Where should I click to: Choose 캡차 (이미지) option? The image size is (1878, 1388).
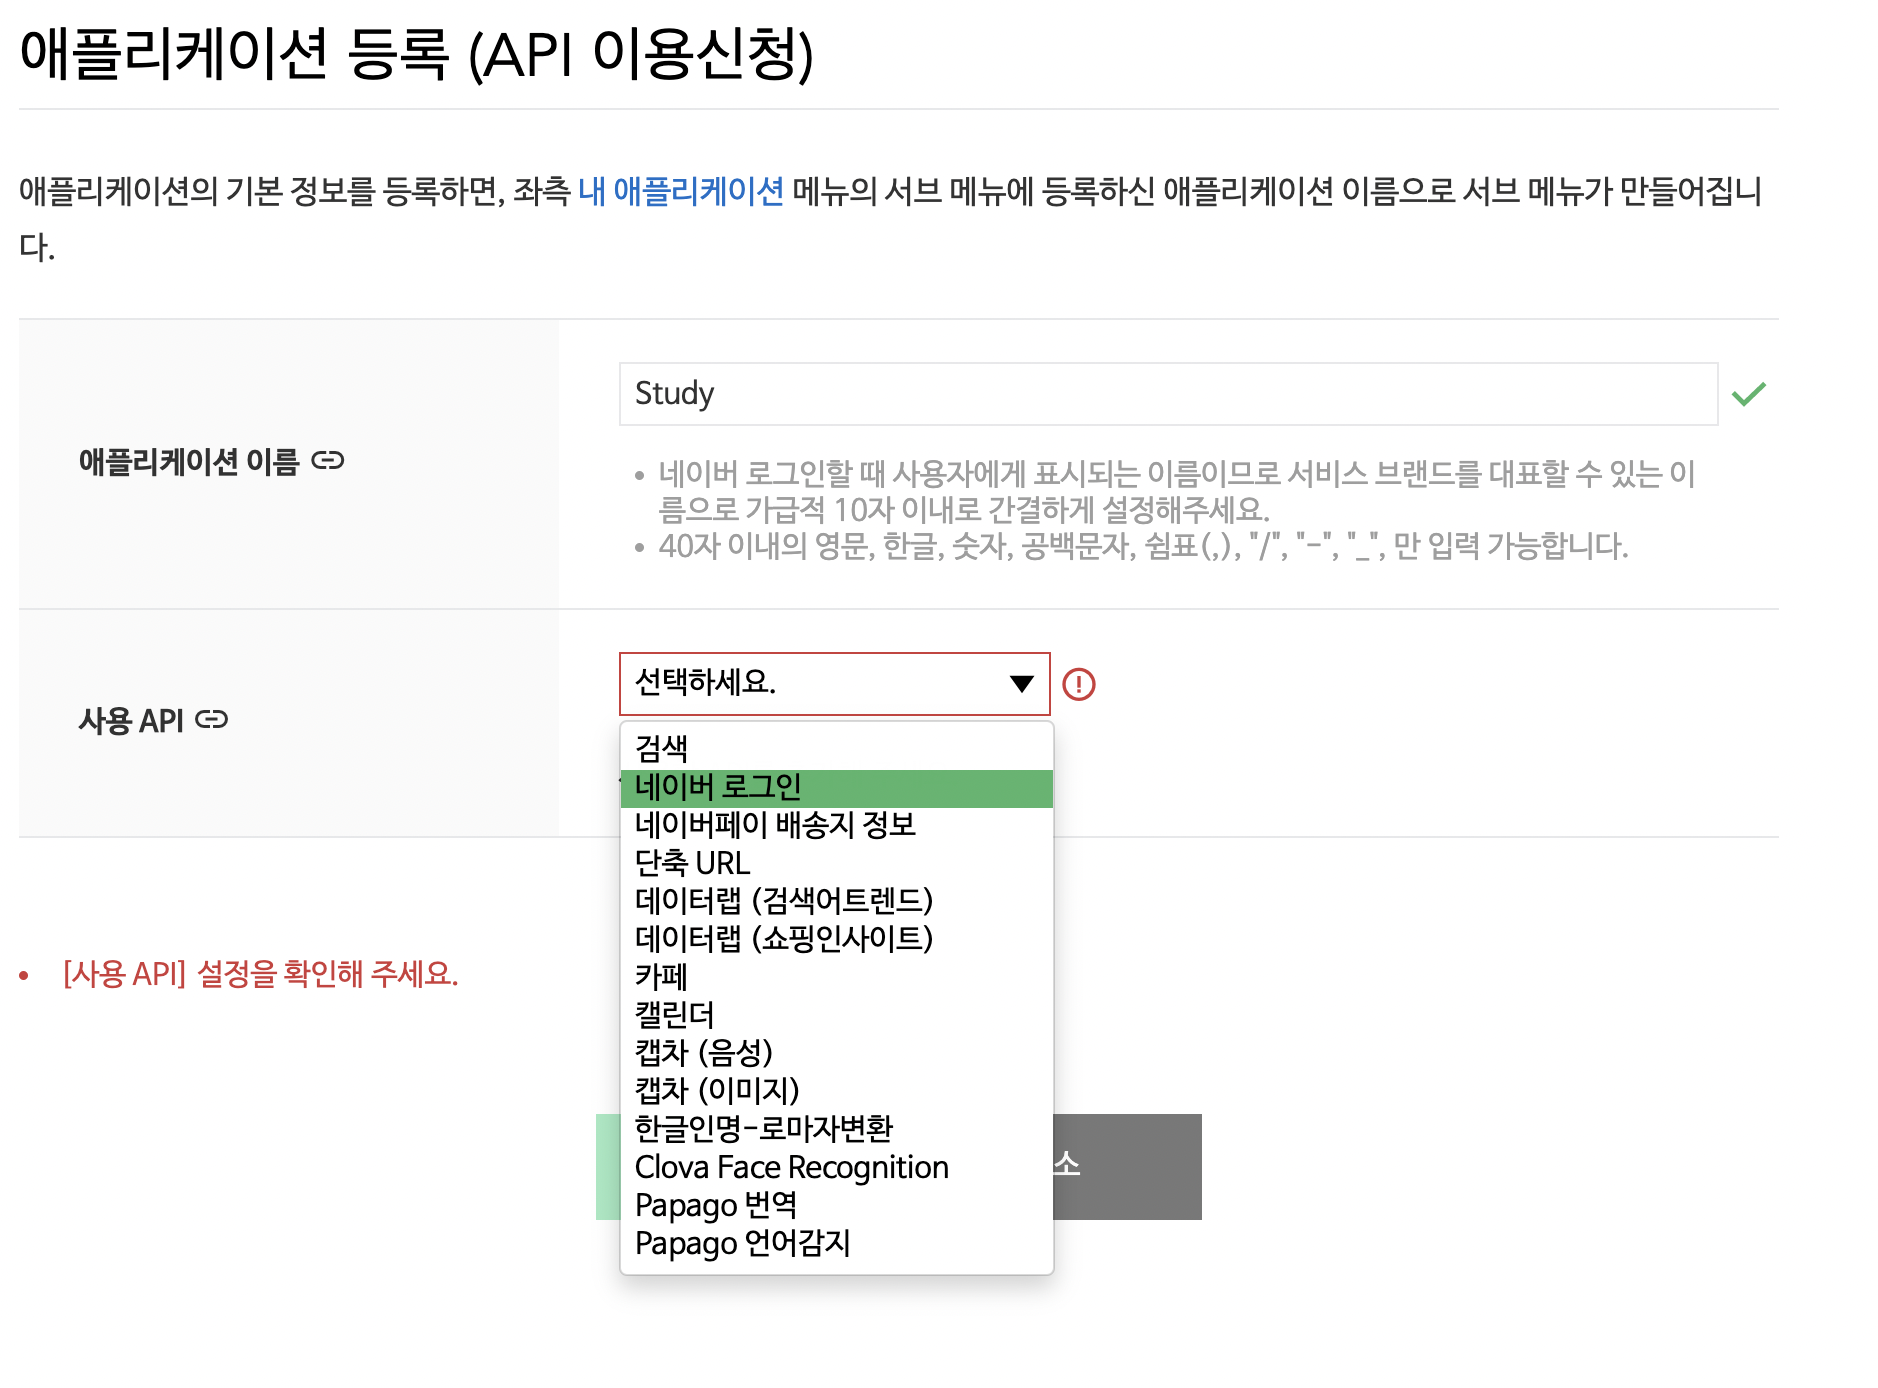point(836,1092)
